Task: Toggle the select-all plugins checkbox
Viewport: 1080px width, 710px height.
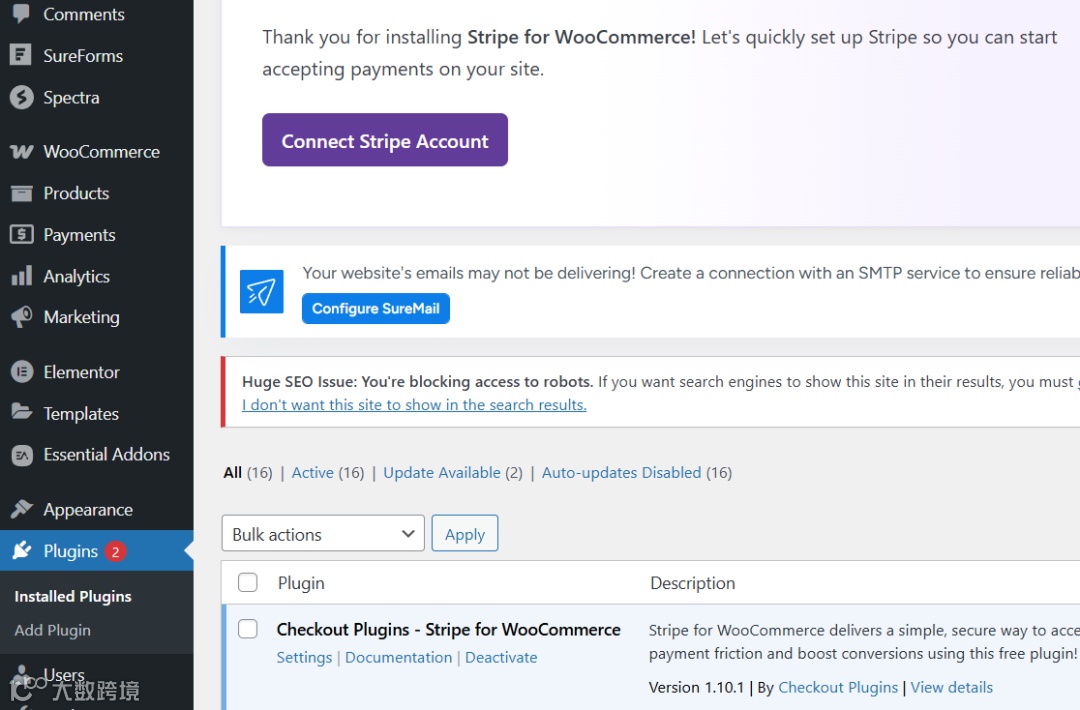Action: 247,583
